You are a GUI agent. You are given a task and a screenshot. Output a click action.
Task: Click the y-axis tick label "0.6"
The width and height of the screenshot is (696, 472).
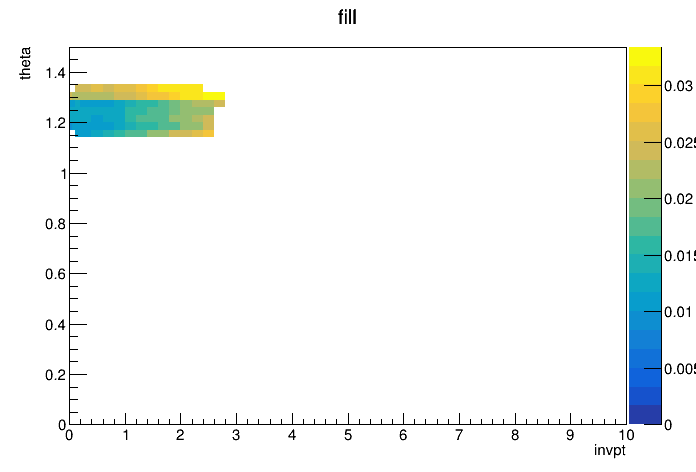[53, 274]
